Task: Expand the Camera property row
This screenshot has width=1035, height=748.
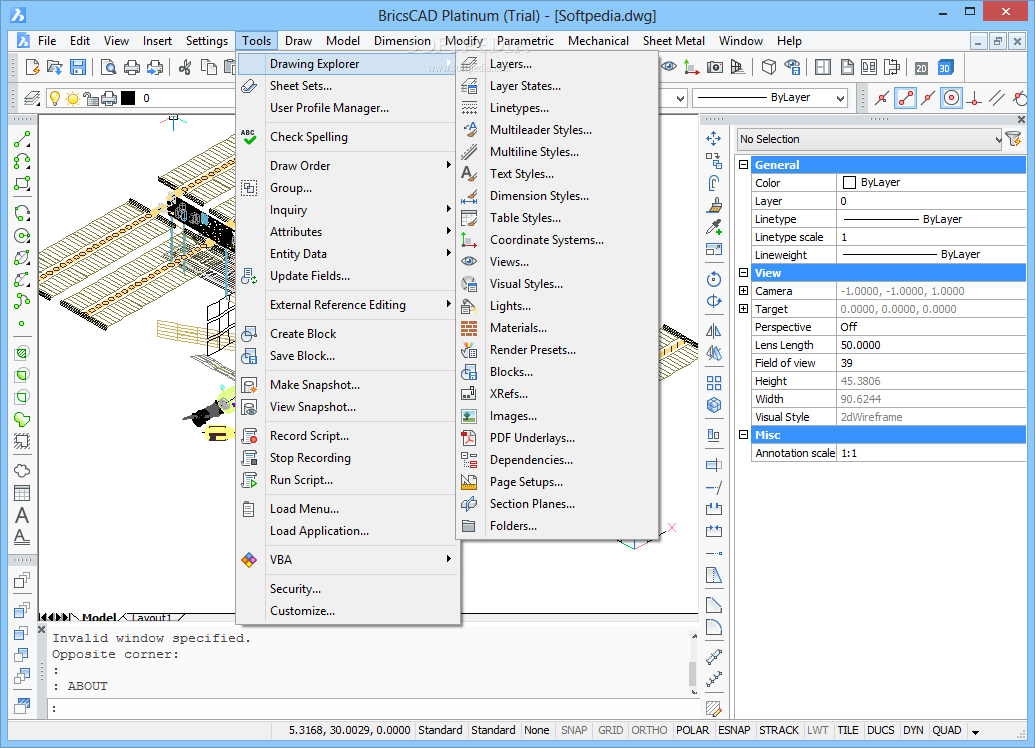Action: (x=743, y=290)
